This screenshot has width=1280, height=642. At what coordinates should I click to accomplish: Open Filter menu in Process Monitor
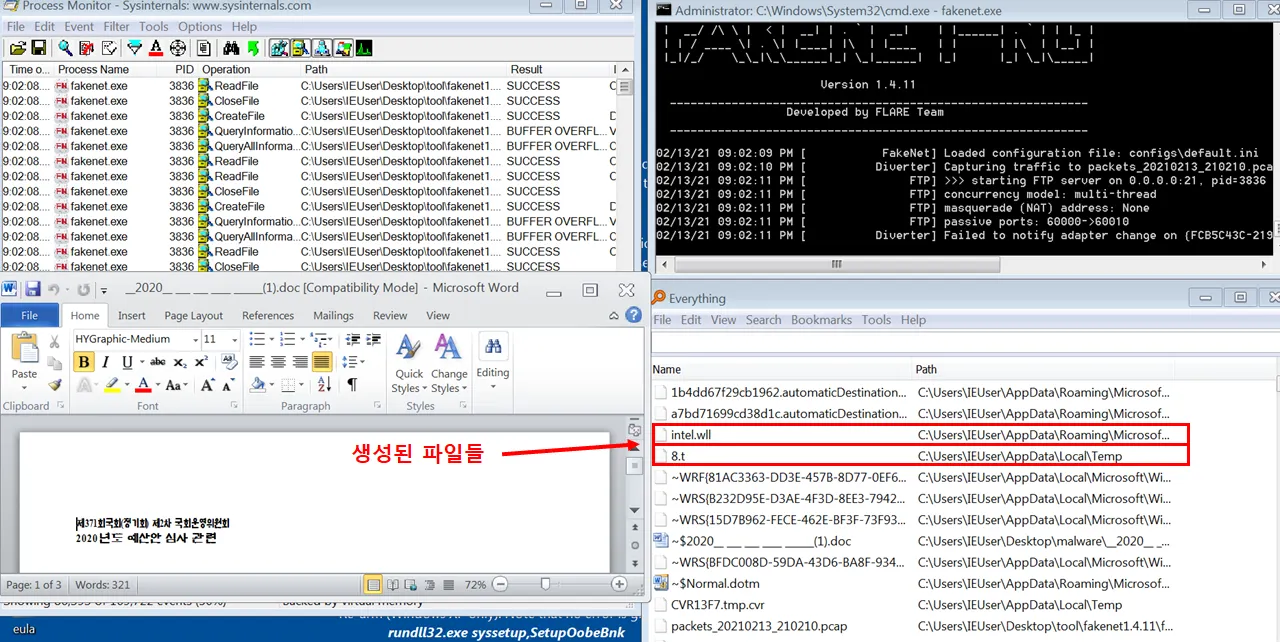[116, 26]
